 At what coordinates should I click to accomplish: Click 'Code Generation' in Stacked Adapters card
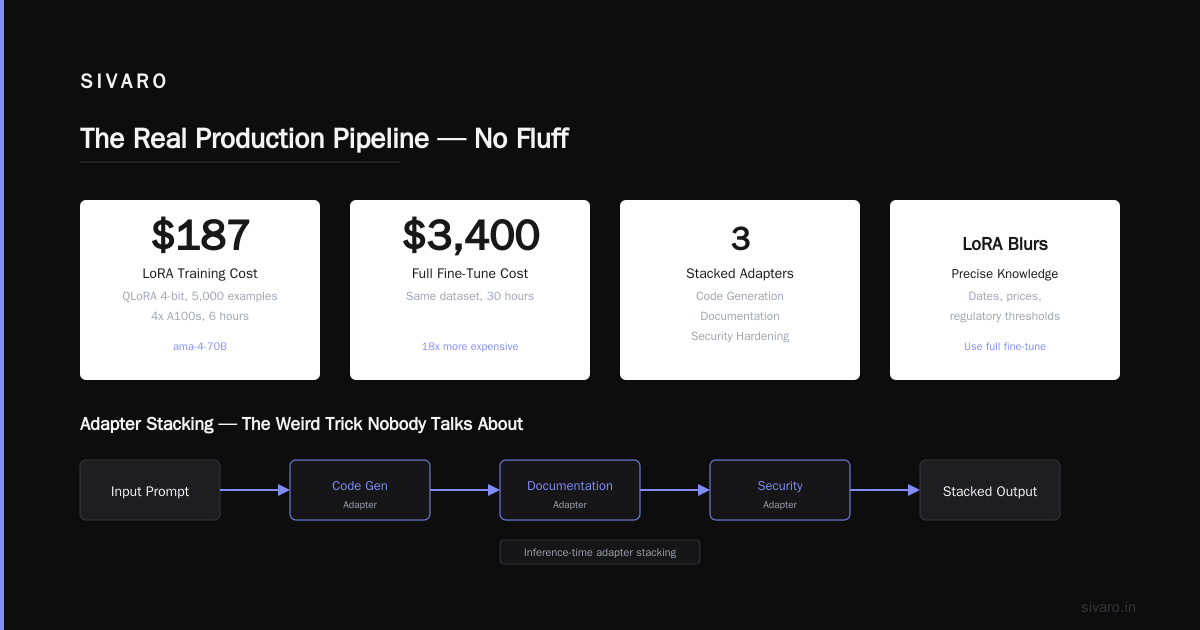click(740, 296)
